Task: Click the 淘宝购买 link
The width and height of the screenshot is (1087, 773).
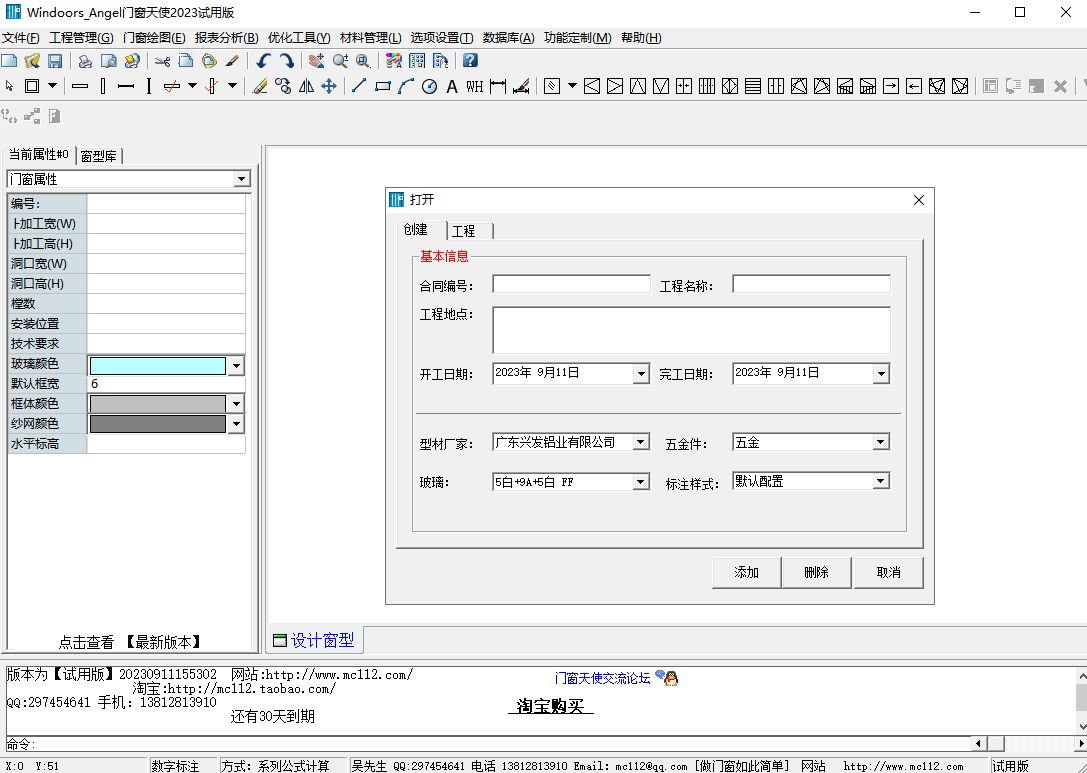Action: pos(551,706)
